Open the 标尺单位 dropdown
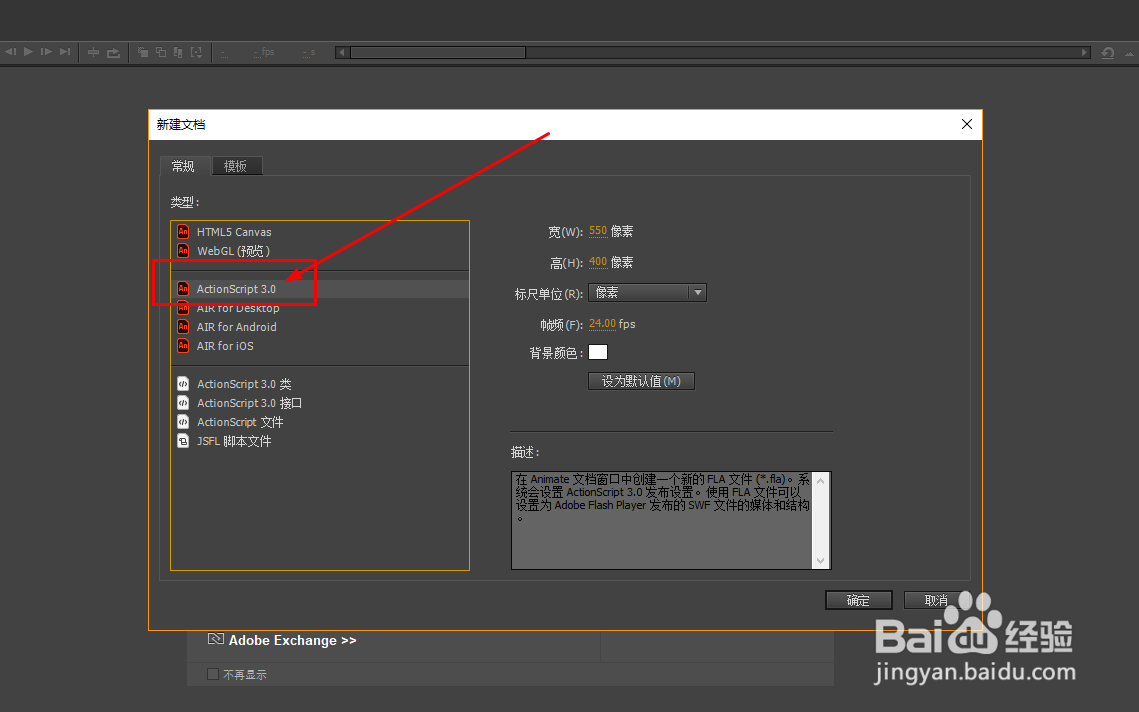The image size is (1139, 712). (647, 292)
